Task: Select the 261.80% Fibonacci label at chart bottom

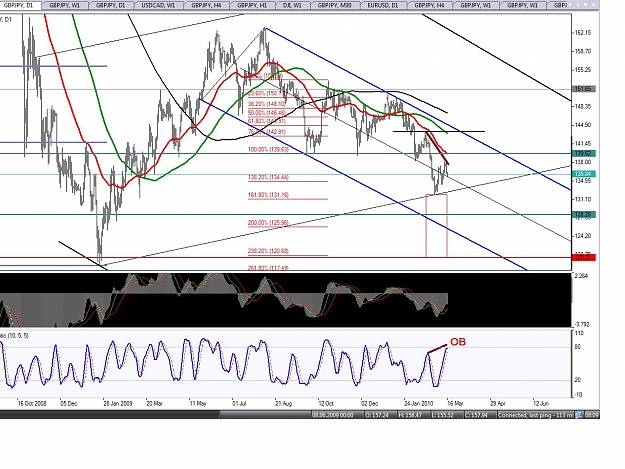Action: (268, 268)
